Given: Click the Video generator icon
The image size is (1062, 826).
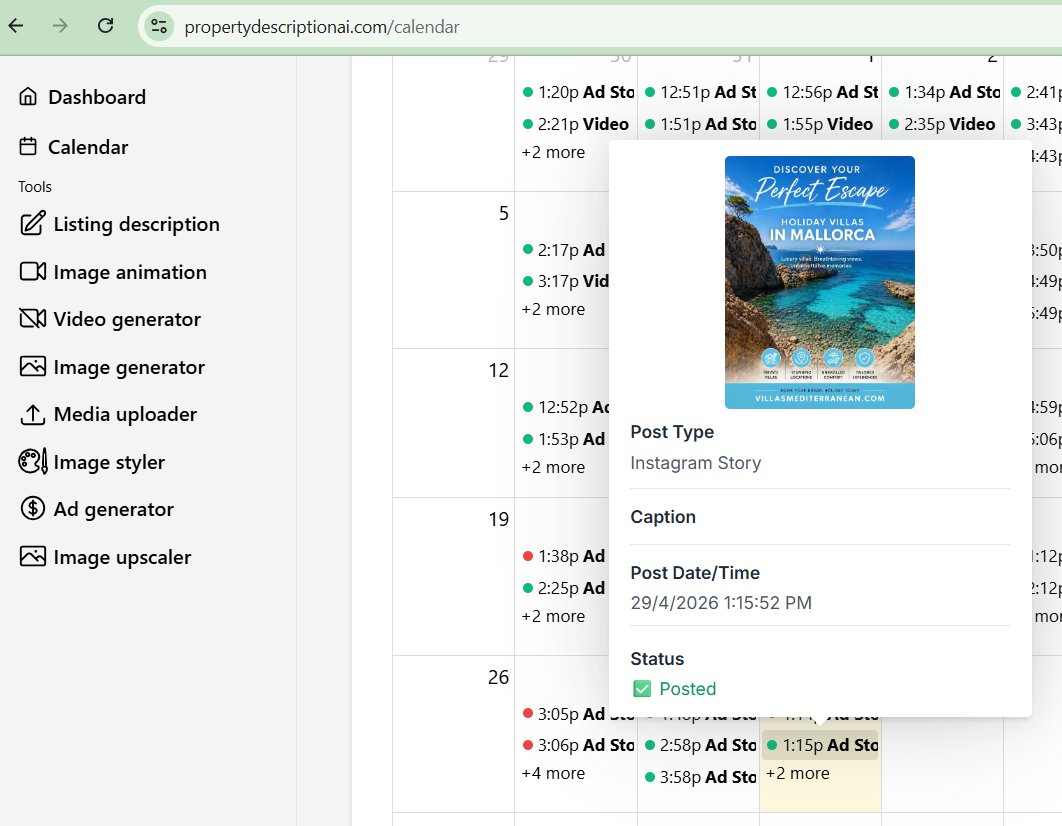Looking at the screenshot, I should (x=33, y=318).
